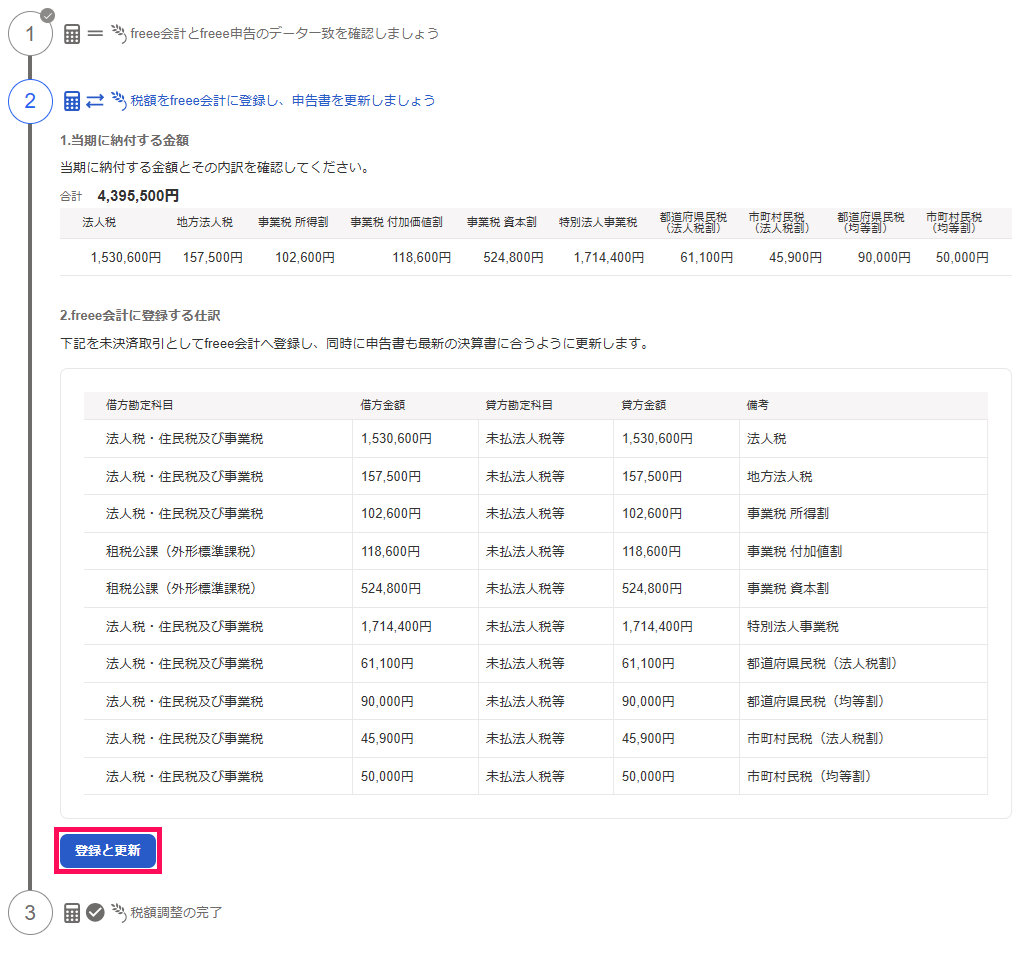Click the remark 地方法人税 in the journal table
Viewport: 1023px width, 953px height.
[780, 477]
